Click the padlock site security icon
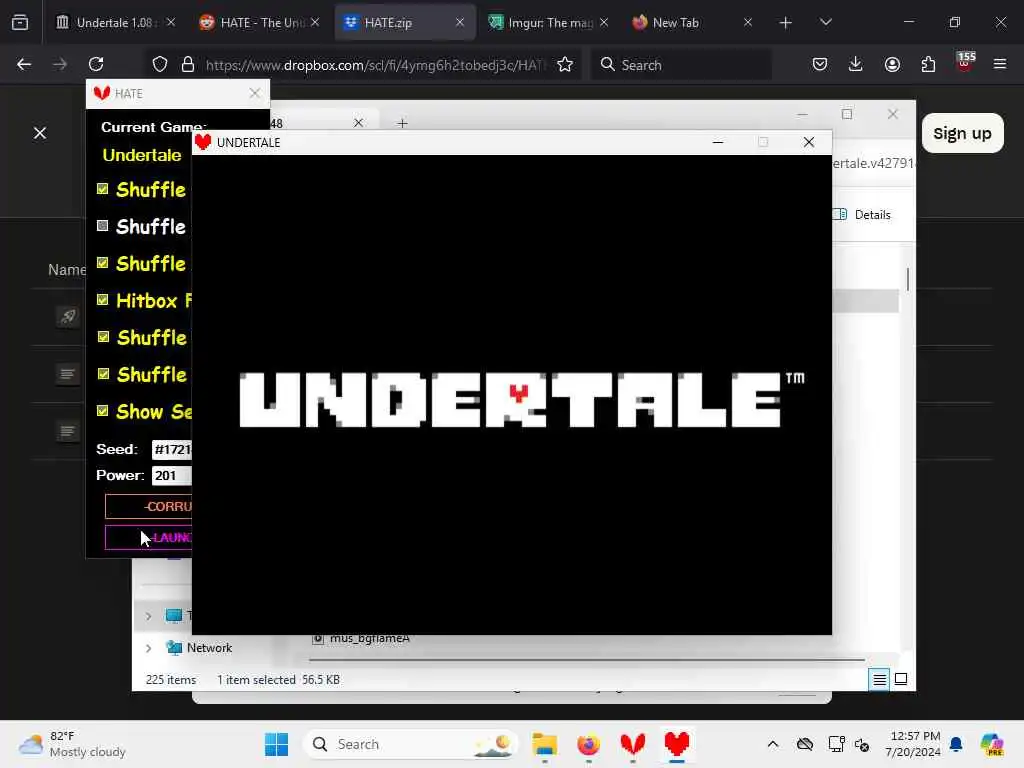The width and height of the screenshot is (1024, 768). 188,64
